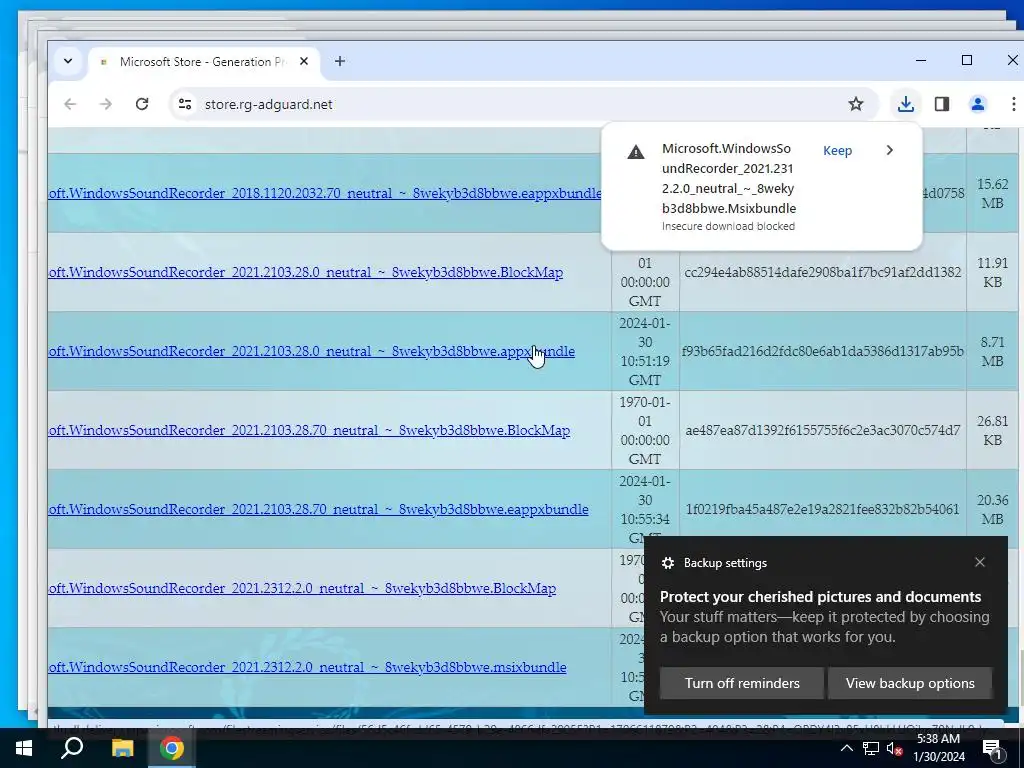1024x768 pixels.
Task: Bookmark this page with the star icon
Action: tap(856, 104)
